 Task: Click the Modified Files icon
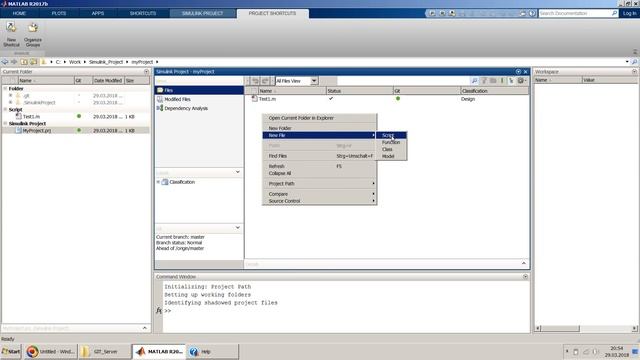[x=160, y=99]
